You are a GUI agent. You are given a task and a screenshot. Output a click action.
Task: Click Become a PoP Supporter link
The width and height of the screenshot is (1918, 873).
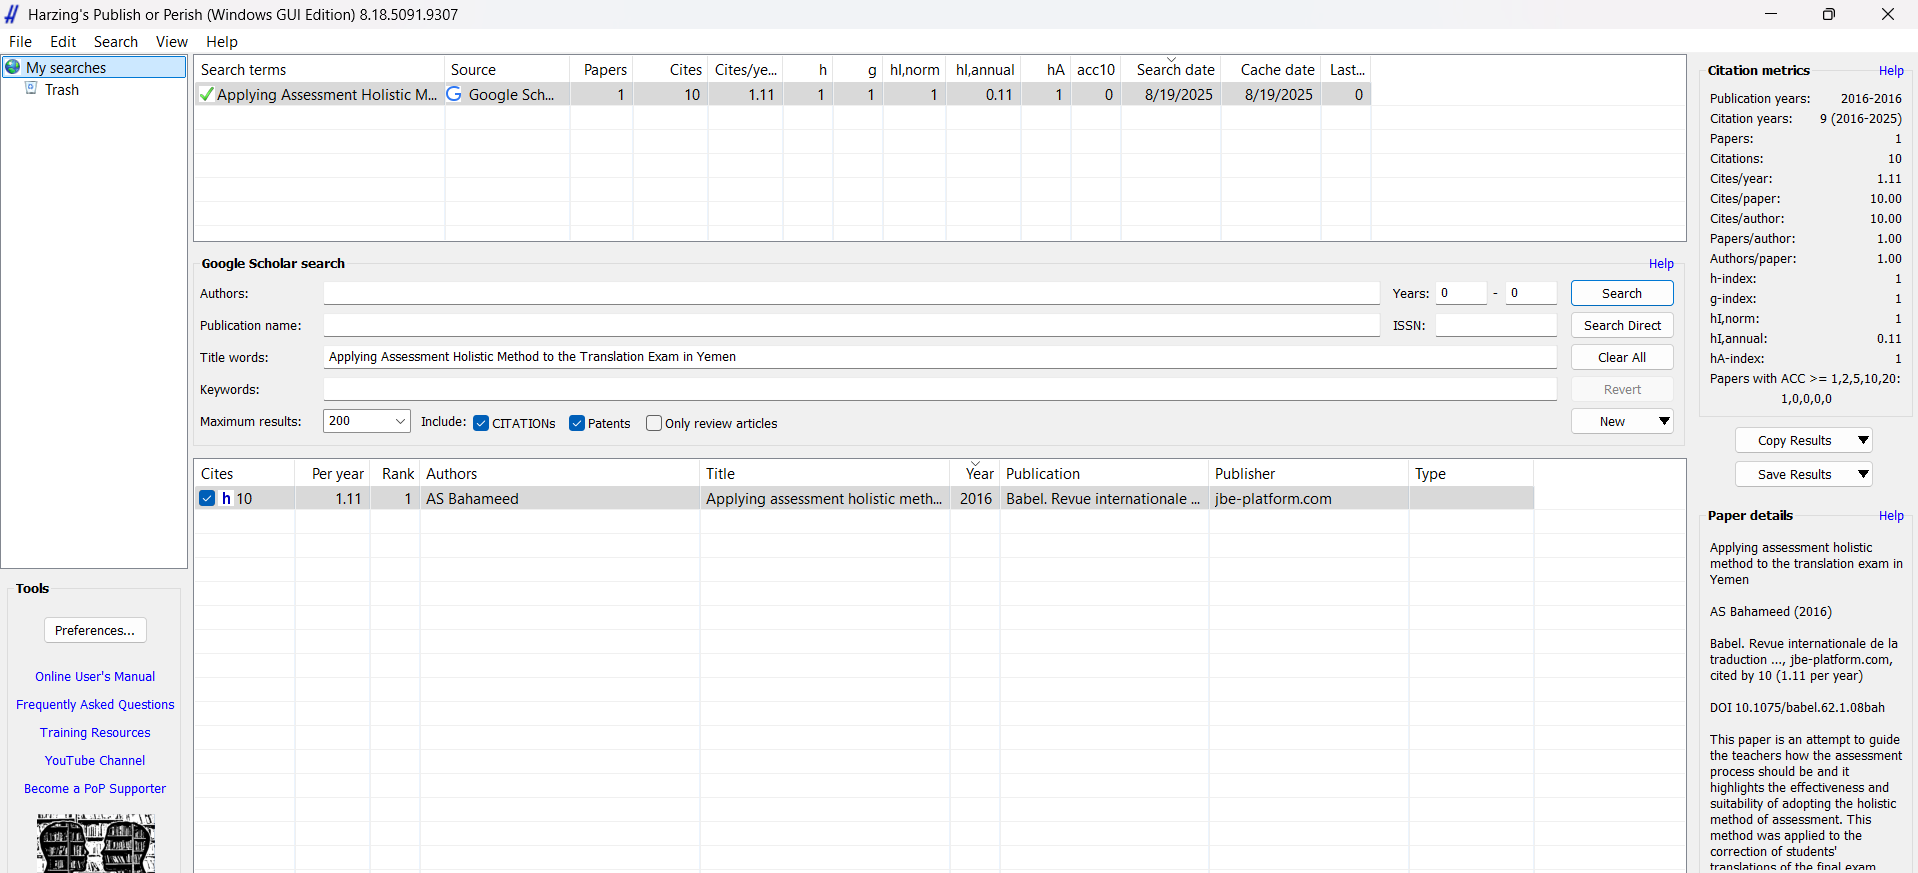point(95,789)
